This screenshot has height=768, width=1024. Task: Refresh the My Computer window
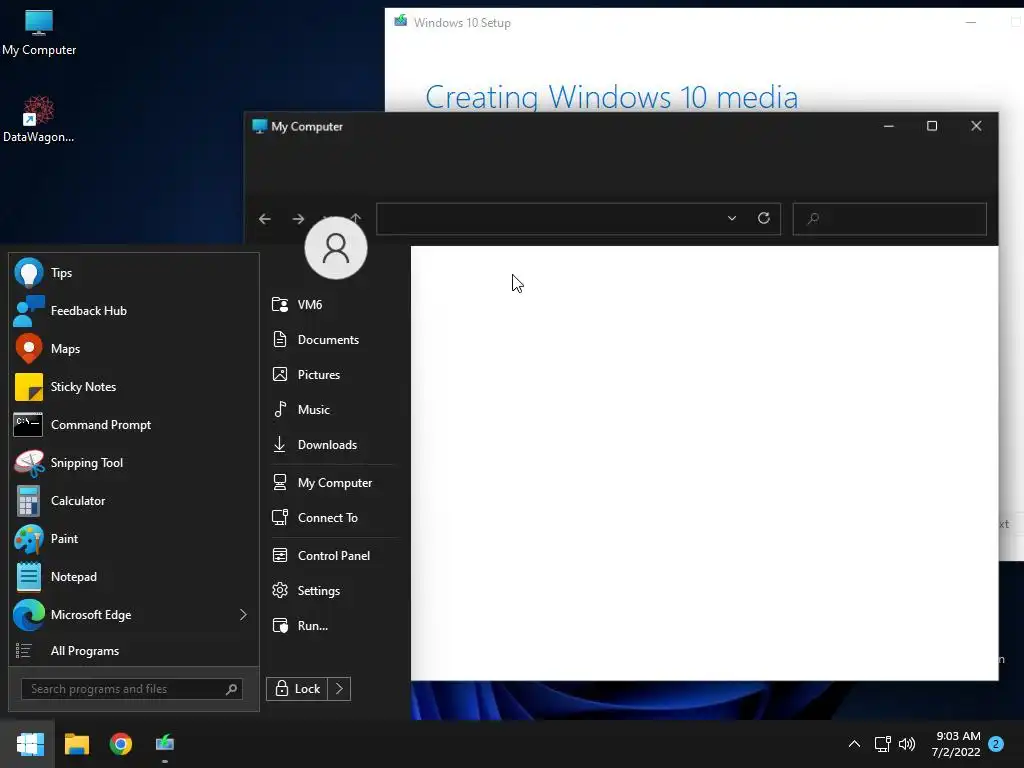(763, 218)
